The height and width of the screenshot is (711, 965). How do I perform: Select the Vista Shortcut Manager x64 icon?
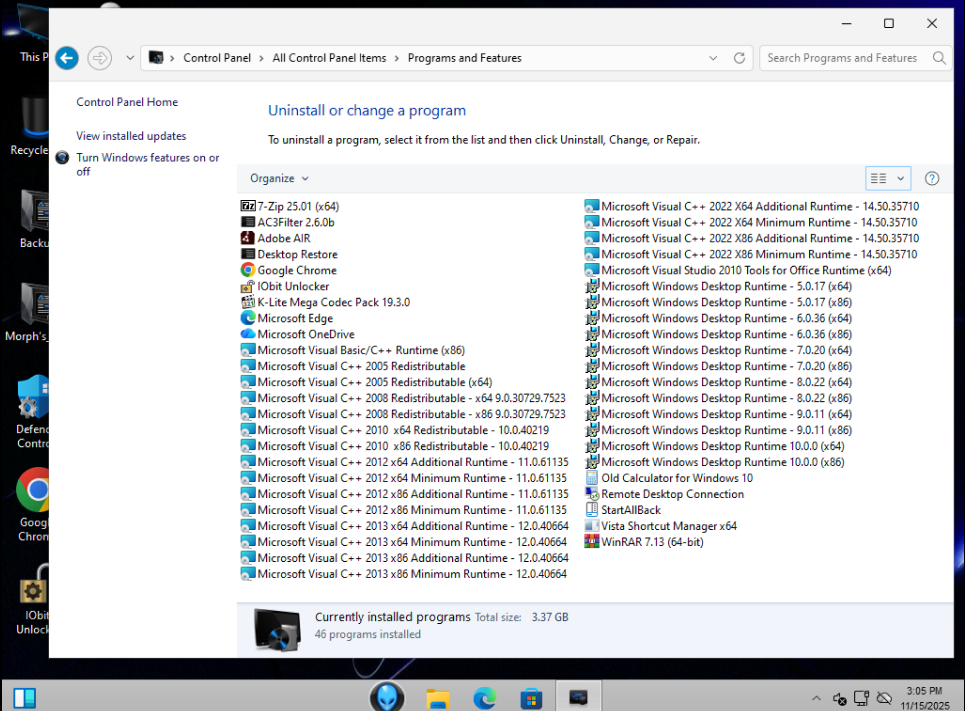coord(591,526)
